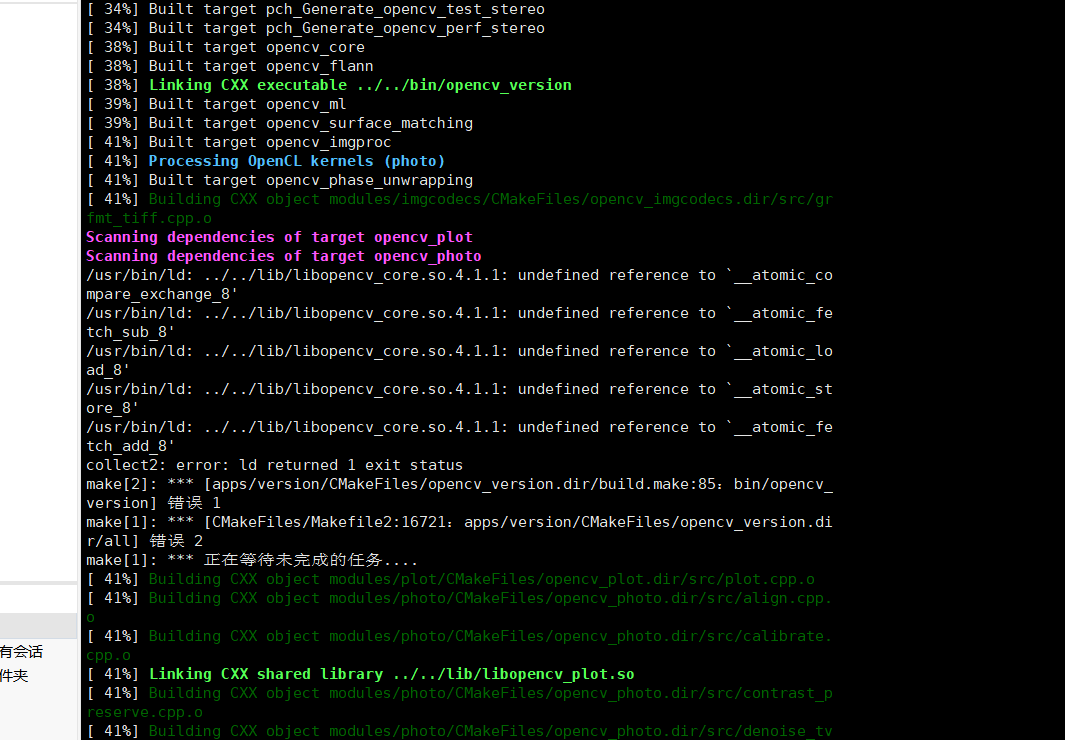1065x740 pixels.
Task: Click the 'Built target opencv_ml' line
Action: pos(216,105)
